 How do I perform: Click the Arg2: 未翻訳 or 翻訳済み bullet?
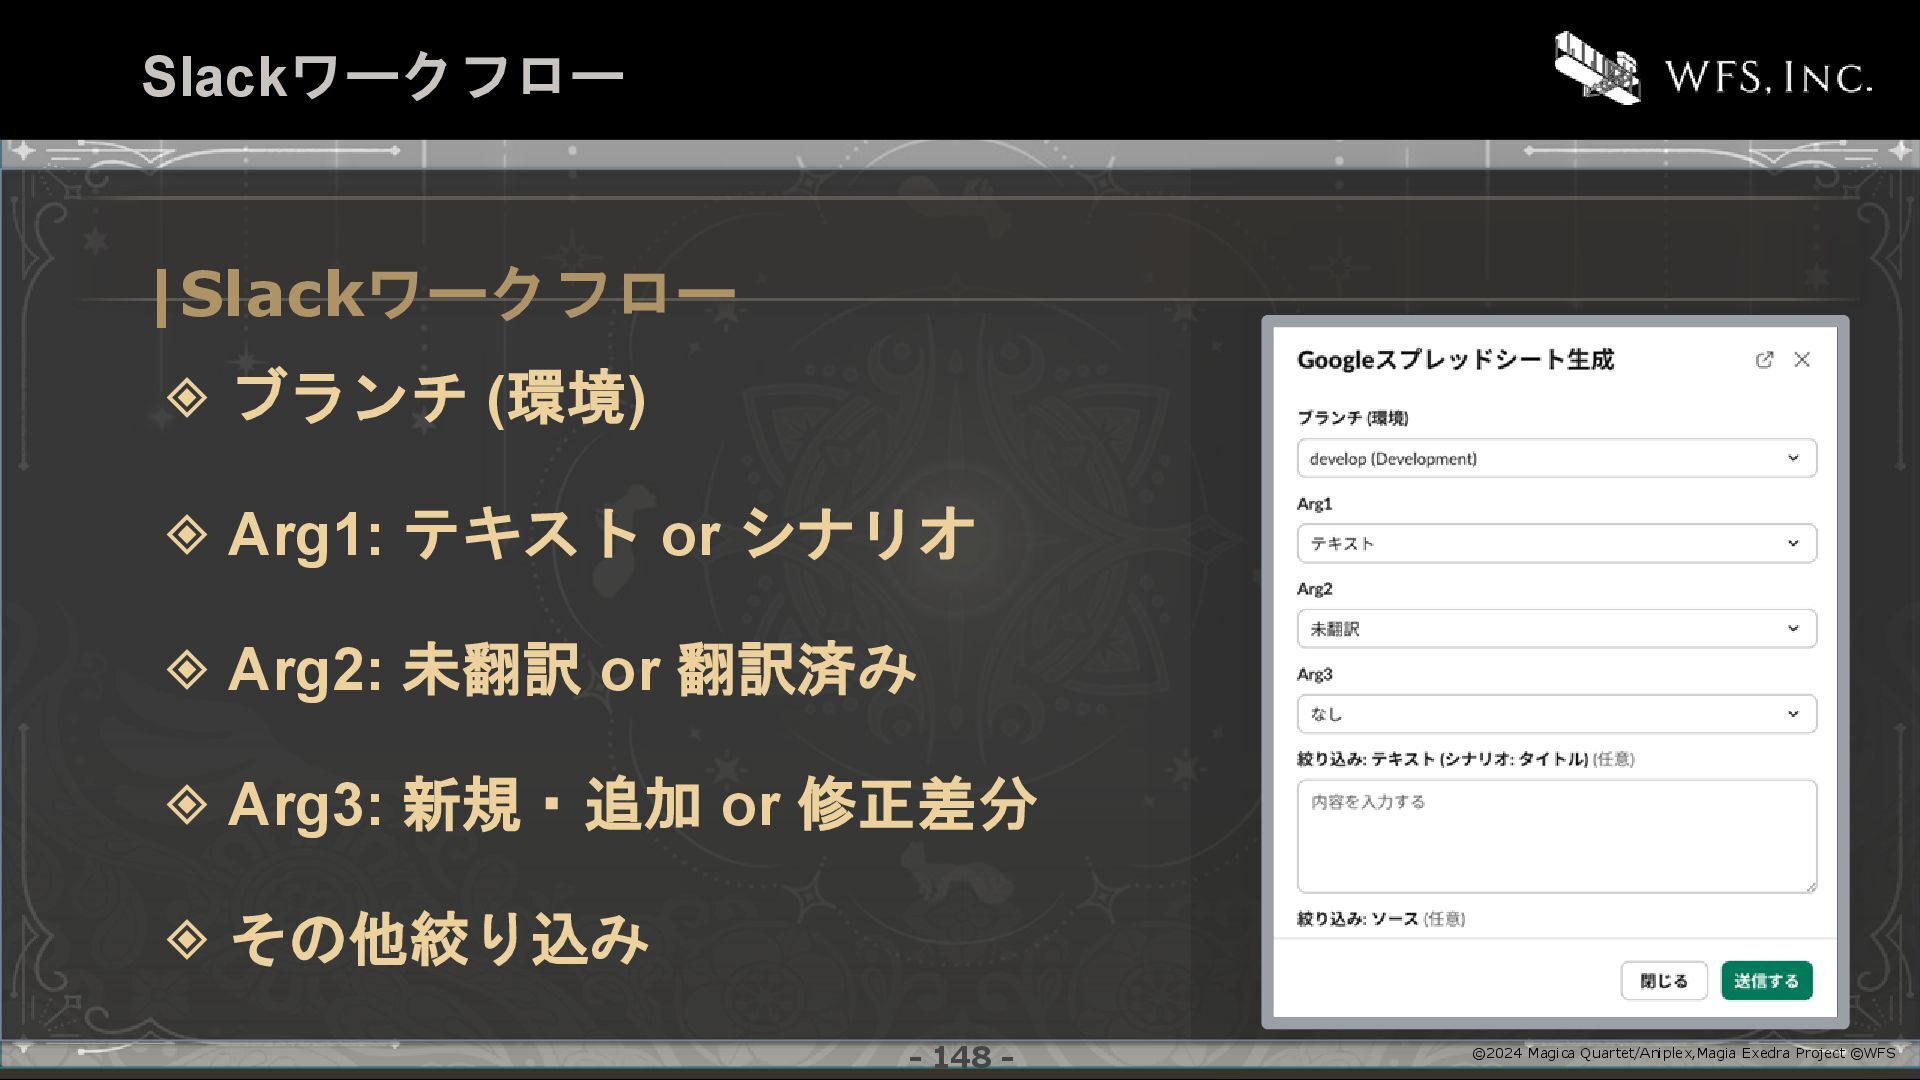pyautogui.click(x=572, y=669)
